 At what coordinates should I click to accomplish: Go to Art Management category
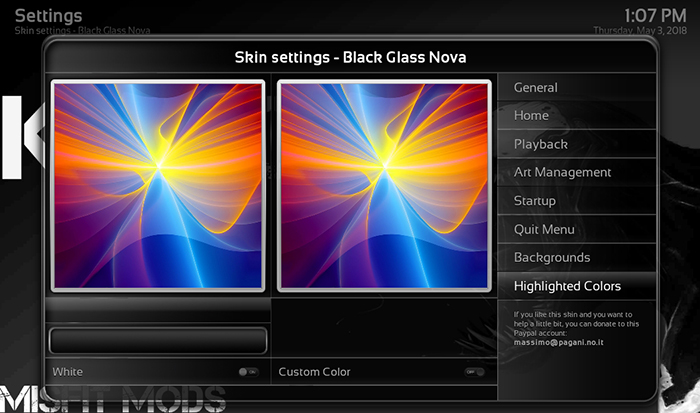[x=576, y=172]
